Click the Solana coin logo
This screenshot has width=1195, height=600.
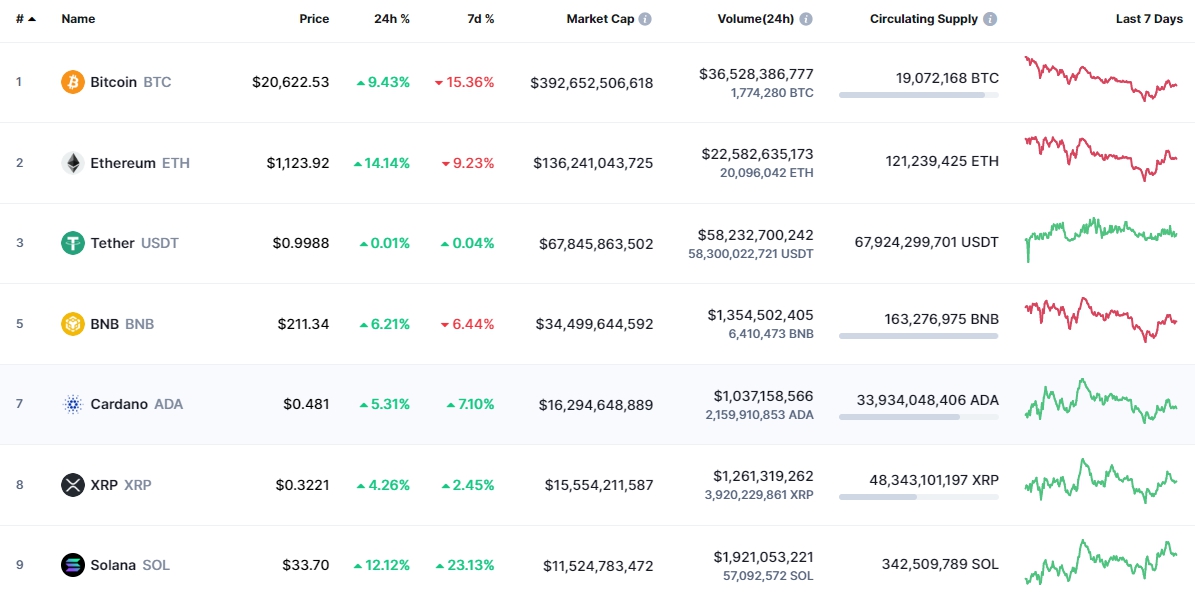[x=72, y=565]
